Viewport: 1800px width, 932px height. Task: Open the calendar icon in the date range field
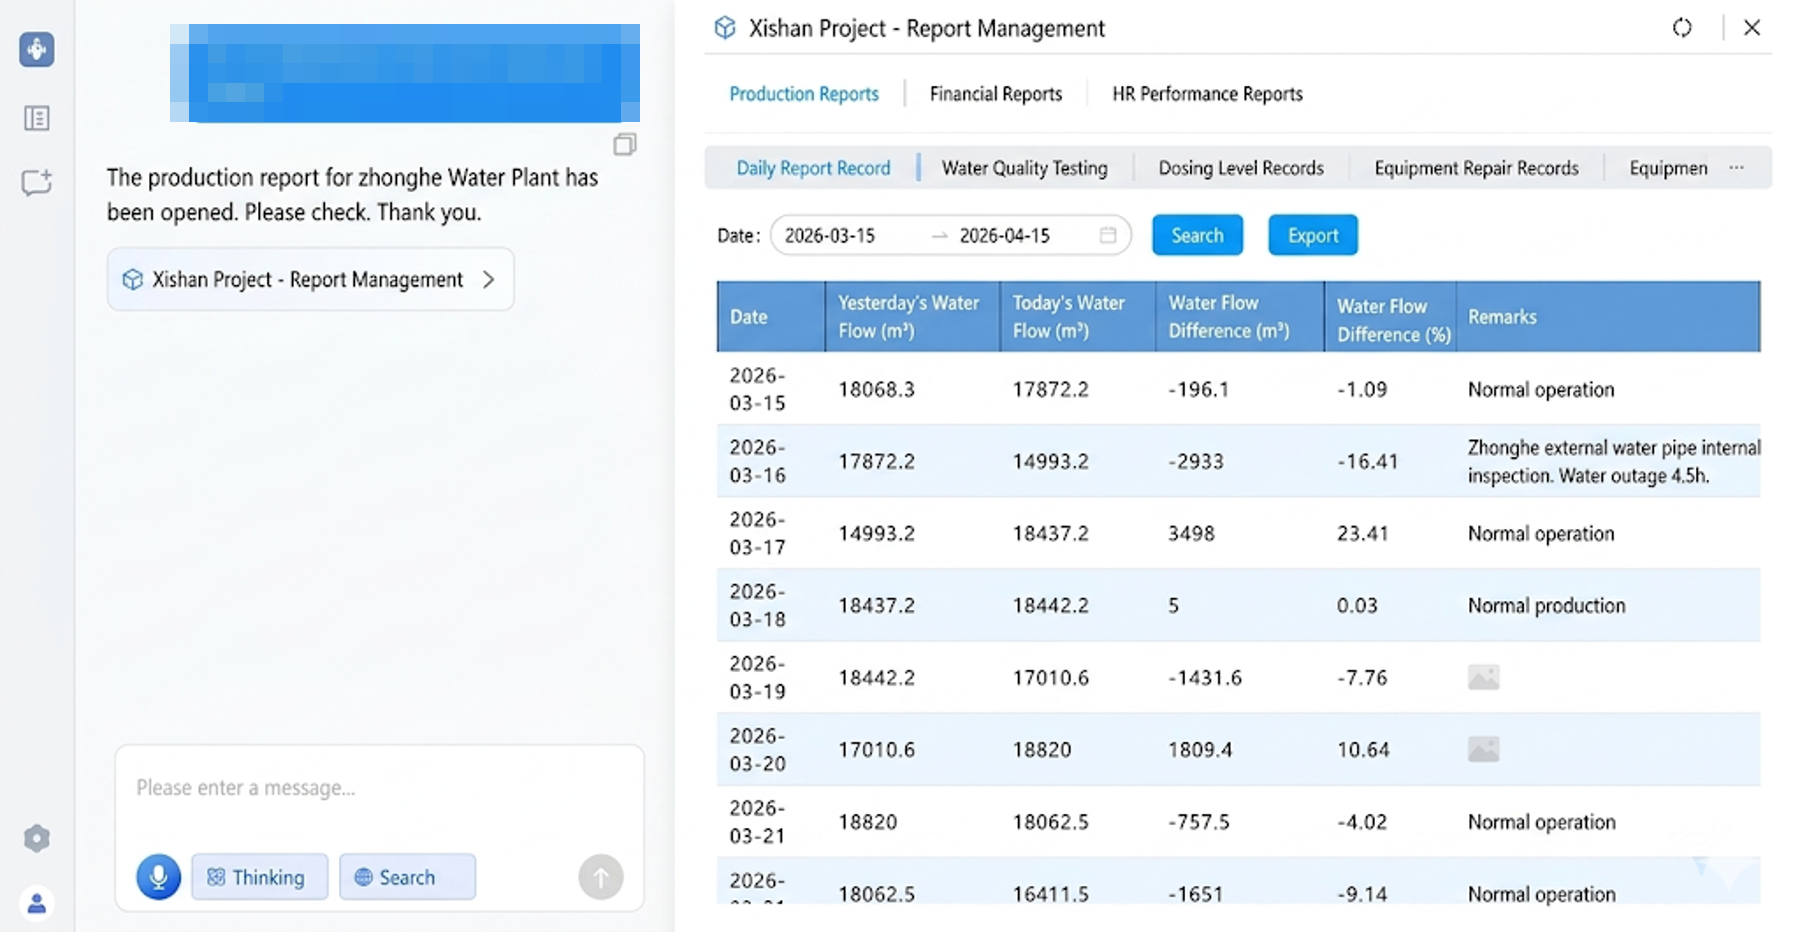pos(1108,235)
